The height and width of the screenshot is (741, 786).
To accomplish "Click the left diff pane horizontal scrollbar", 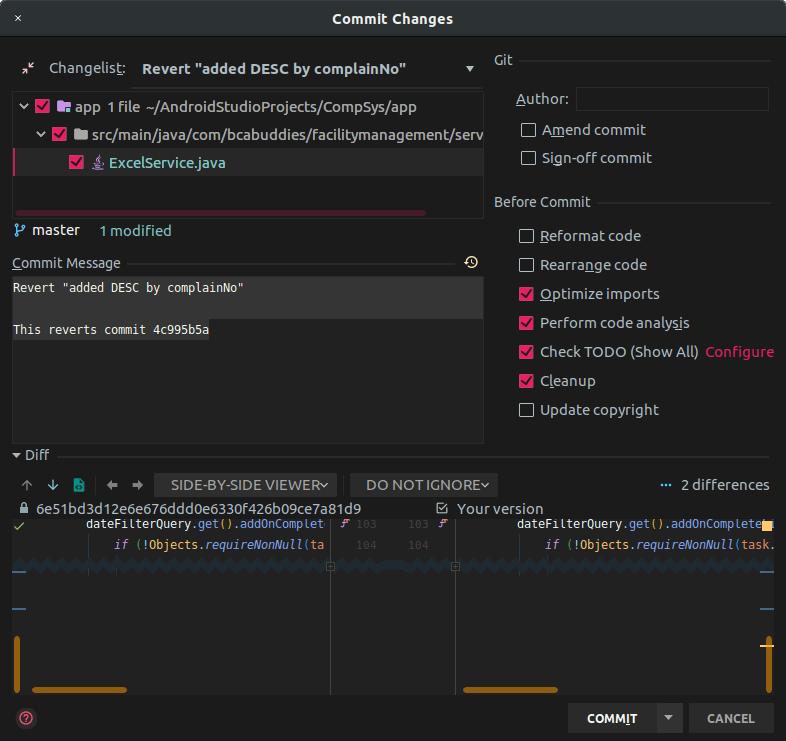I will click(x=79, y=690).
